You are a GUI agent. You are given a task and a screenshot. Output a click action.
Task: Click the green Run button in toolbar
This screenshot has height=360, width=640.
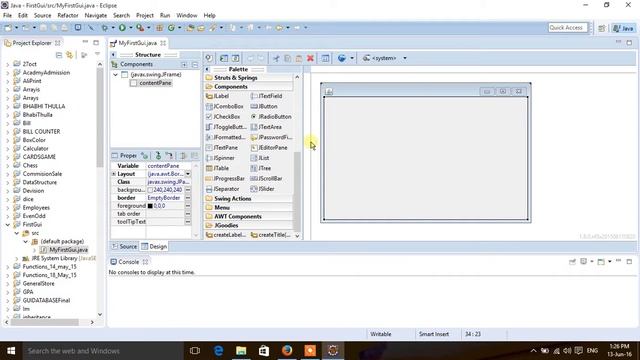[x=122, y=28]
